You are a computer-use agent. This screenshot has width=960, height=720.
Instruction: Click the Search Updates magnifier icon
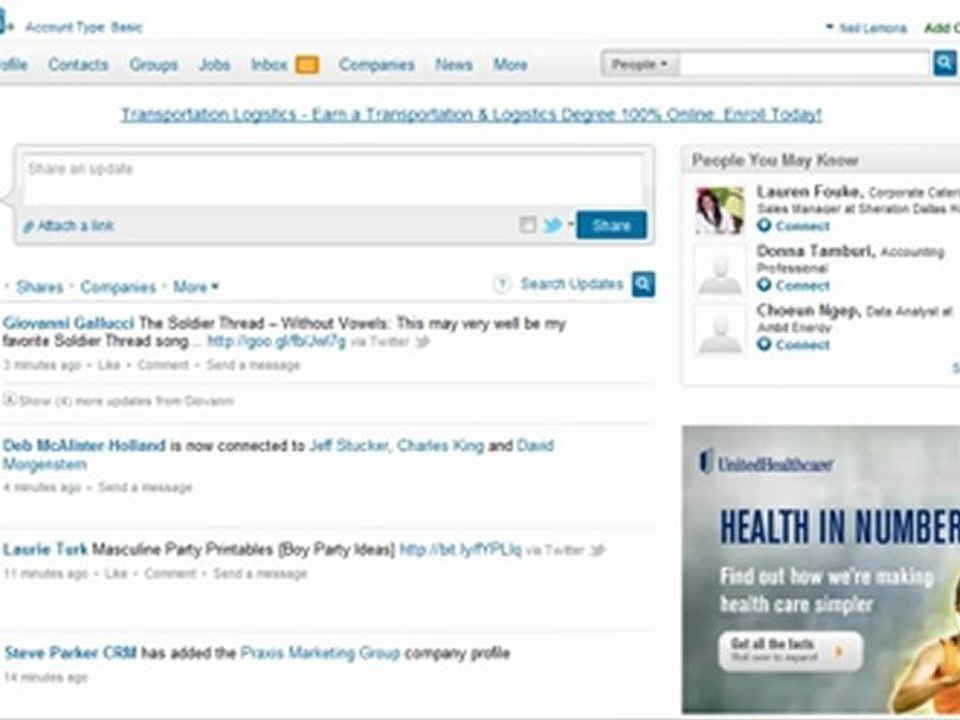click(643, 284)
